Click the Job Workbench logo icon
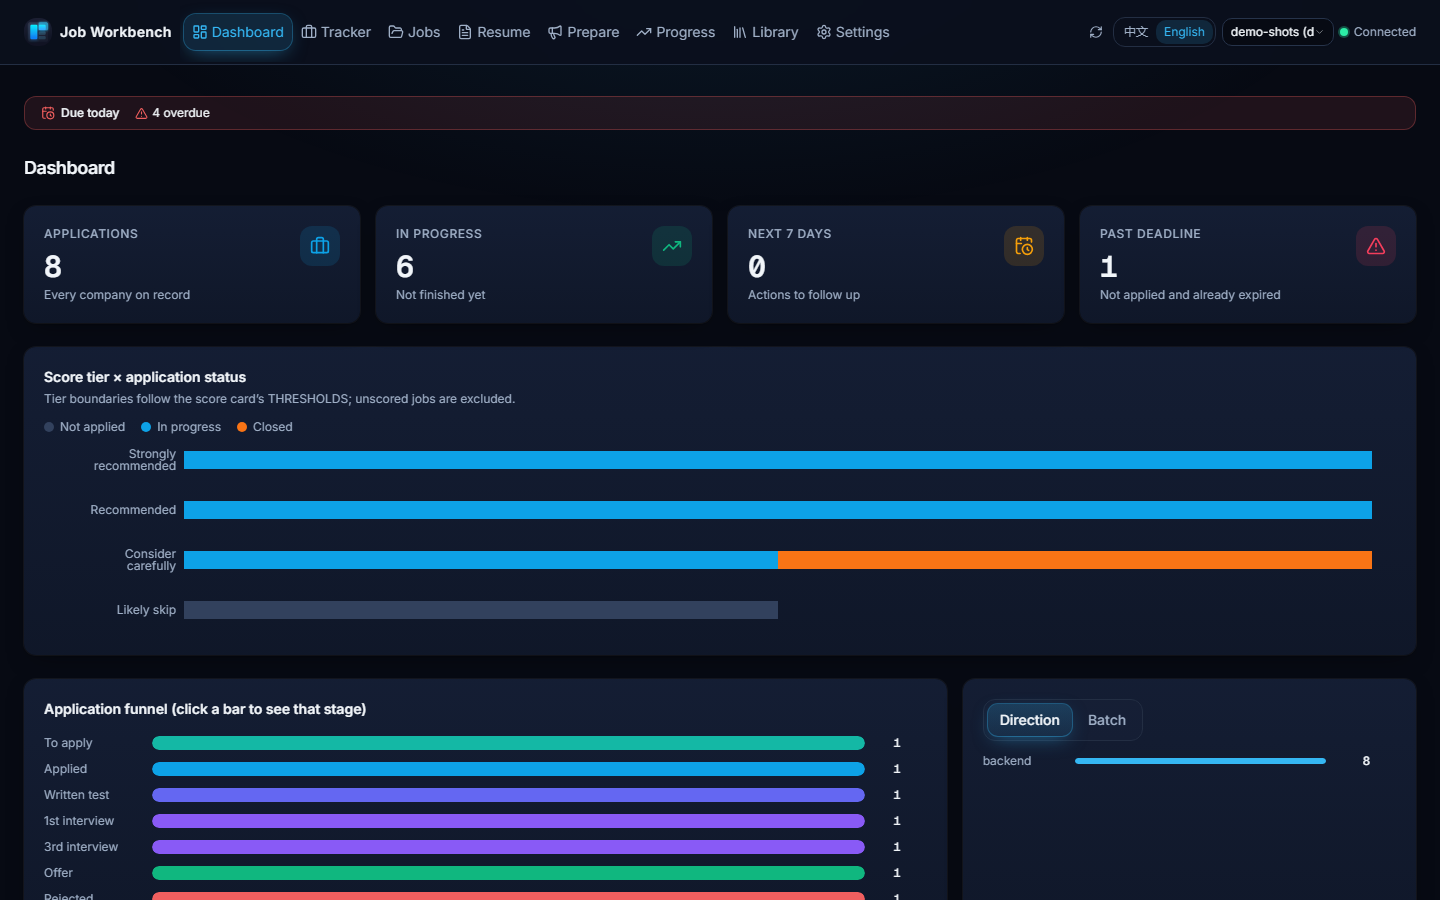This screenshot has height=900, width=1440. 38,32
